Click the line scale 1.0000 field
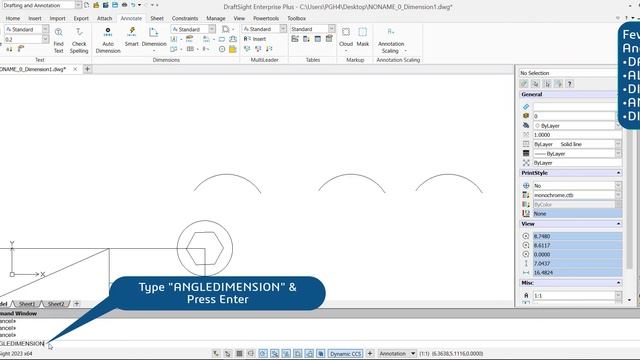The image size is (640, 360). point(577,135)
